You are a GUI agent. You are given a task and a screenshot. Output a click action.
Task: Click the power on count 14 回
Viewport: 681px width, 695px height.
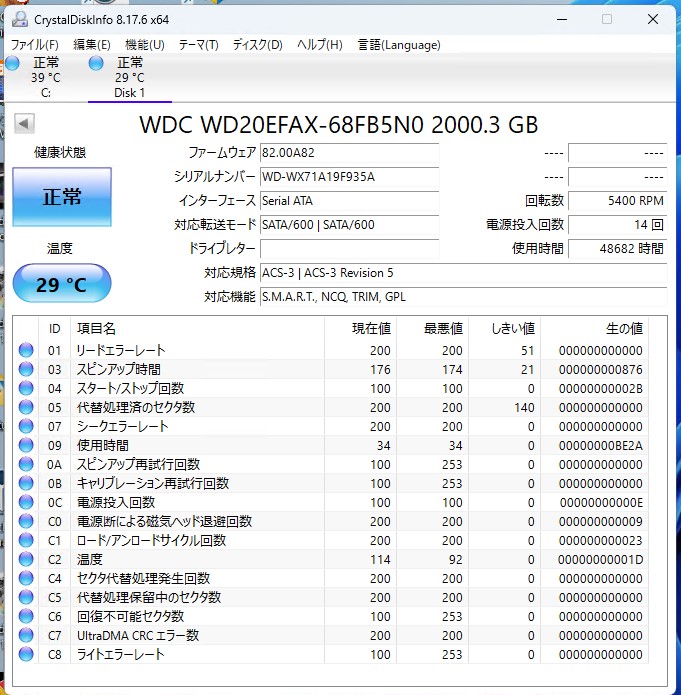[x=617, y=225]
